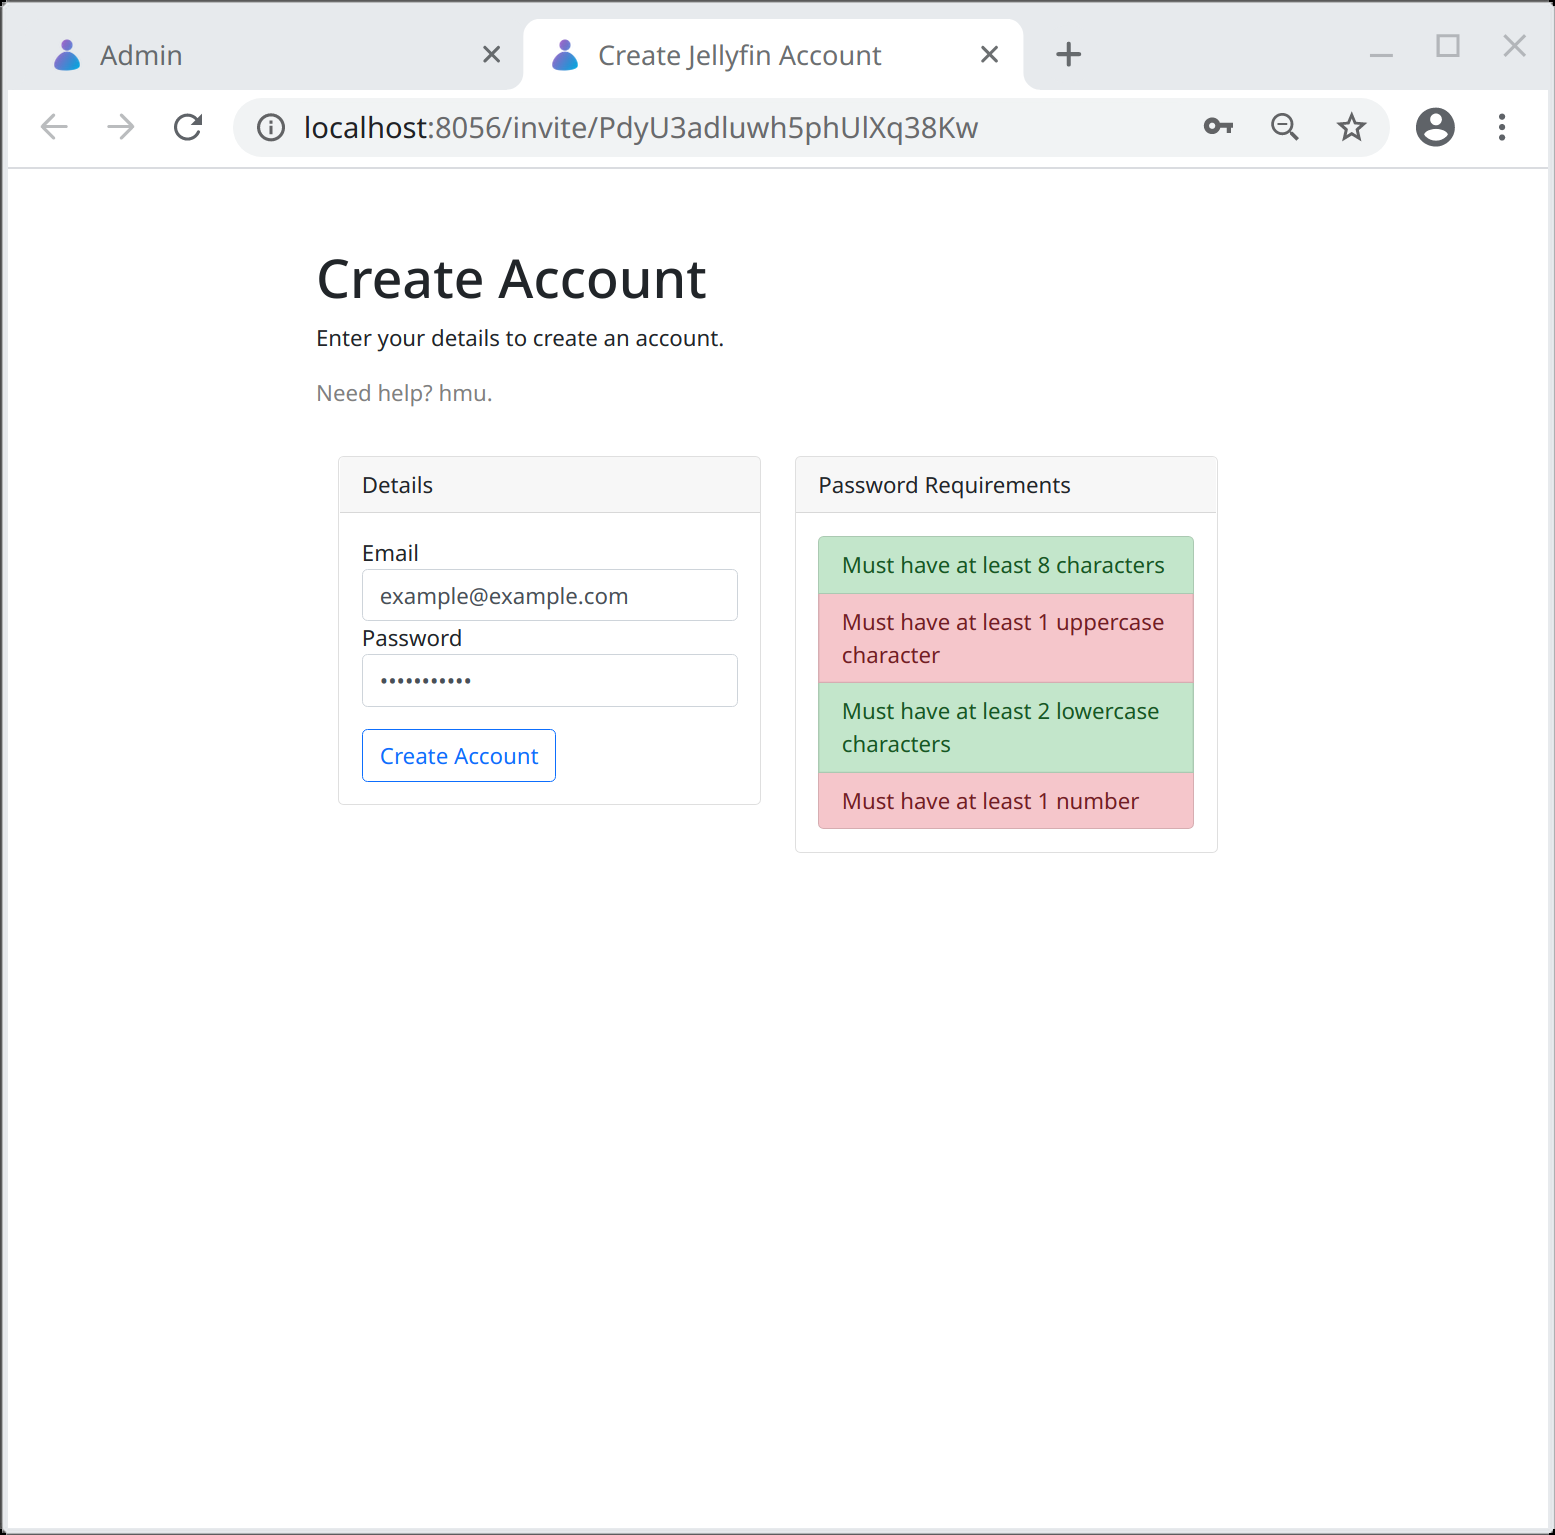Click the browser back arrow
This screenshot has height=1535, width=1555.
[x=54, y=127]
